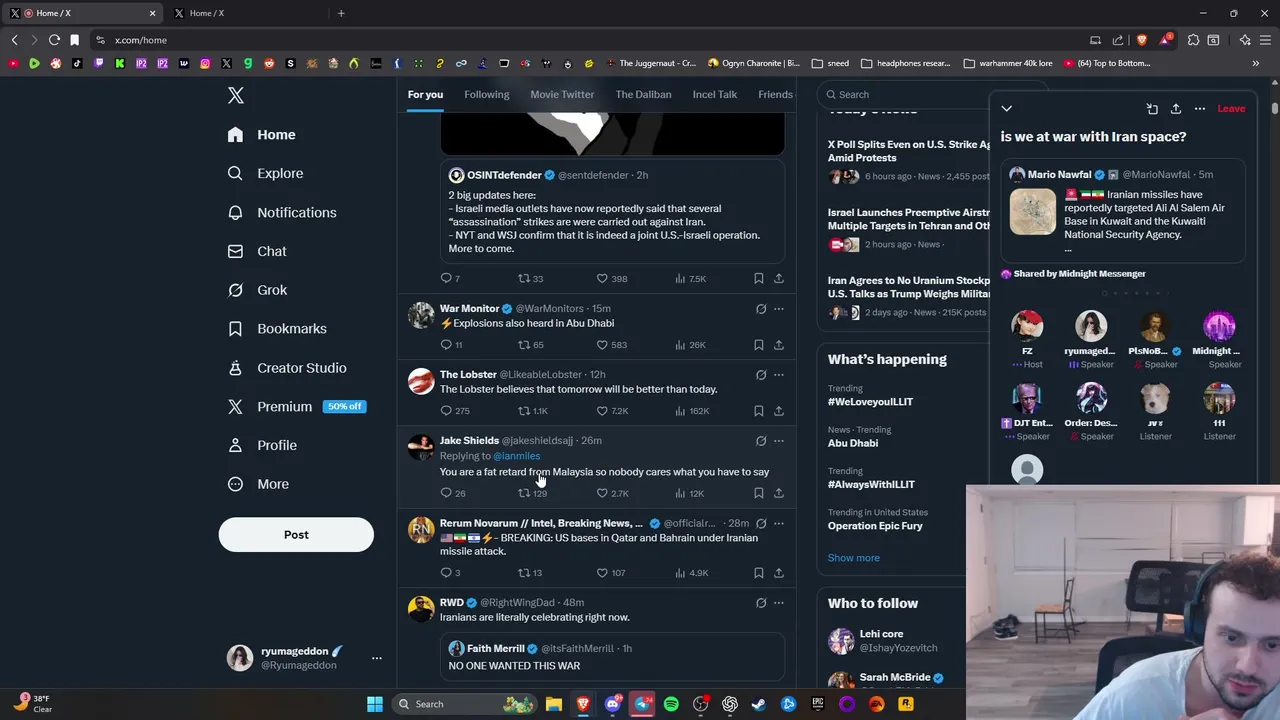Share the War Monitor post

click(779, 345)
